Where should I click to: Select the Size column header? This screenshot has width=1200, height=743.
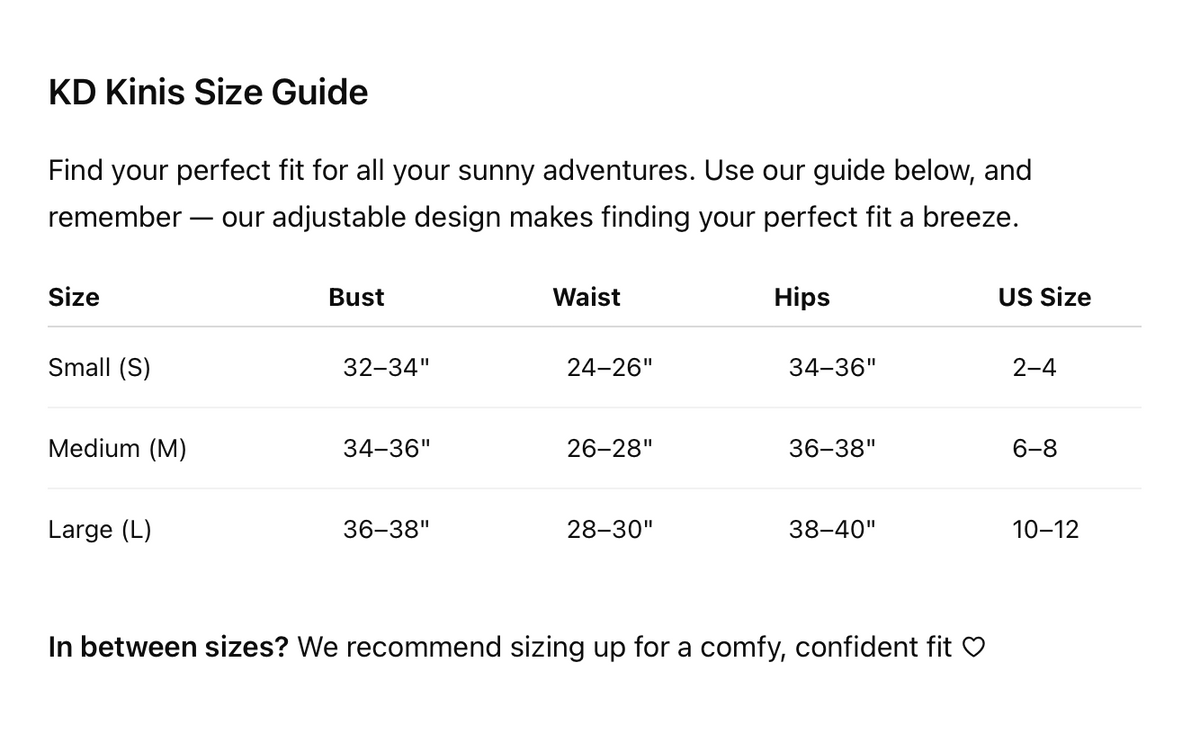tap(74, 297)
